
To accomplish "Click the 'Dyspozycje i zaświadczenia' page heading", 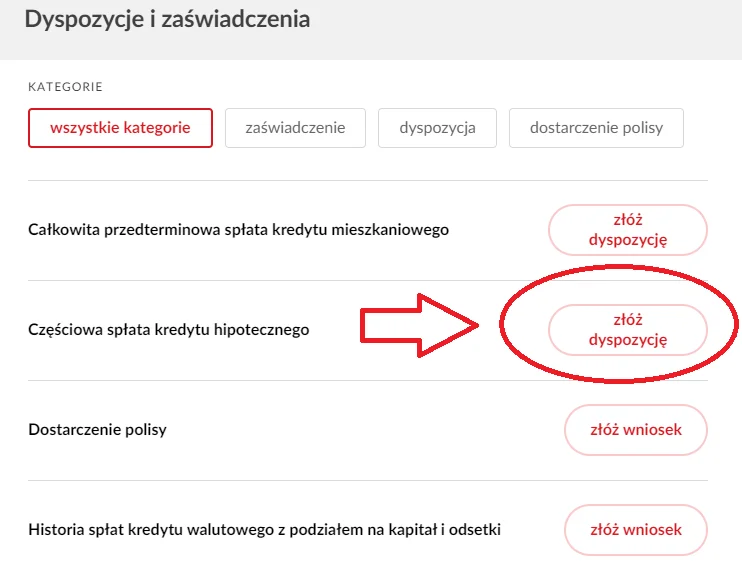I will 166,20.
